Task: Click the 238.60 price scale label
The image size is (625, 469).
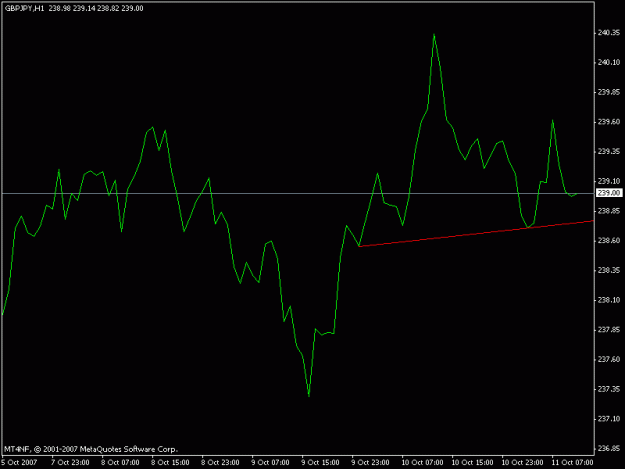Action: point(609,241)
